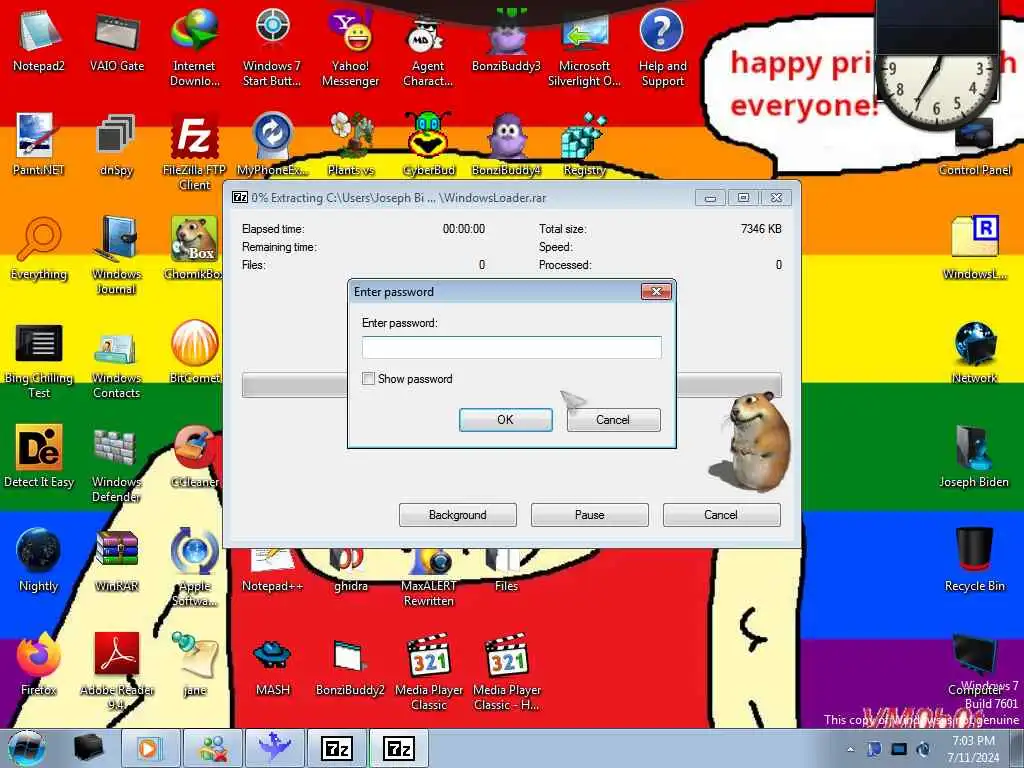Screen dimensions: 1024x768
Task: Launch Notepad++ icon
Action: click(x=272, y=571)
